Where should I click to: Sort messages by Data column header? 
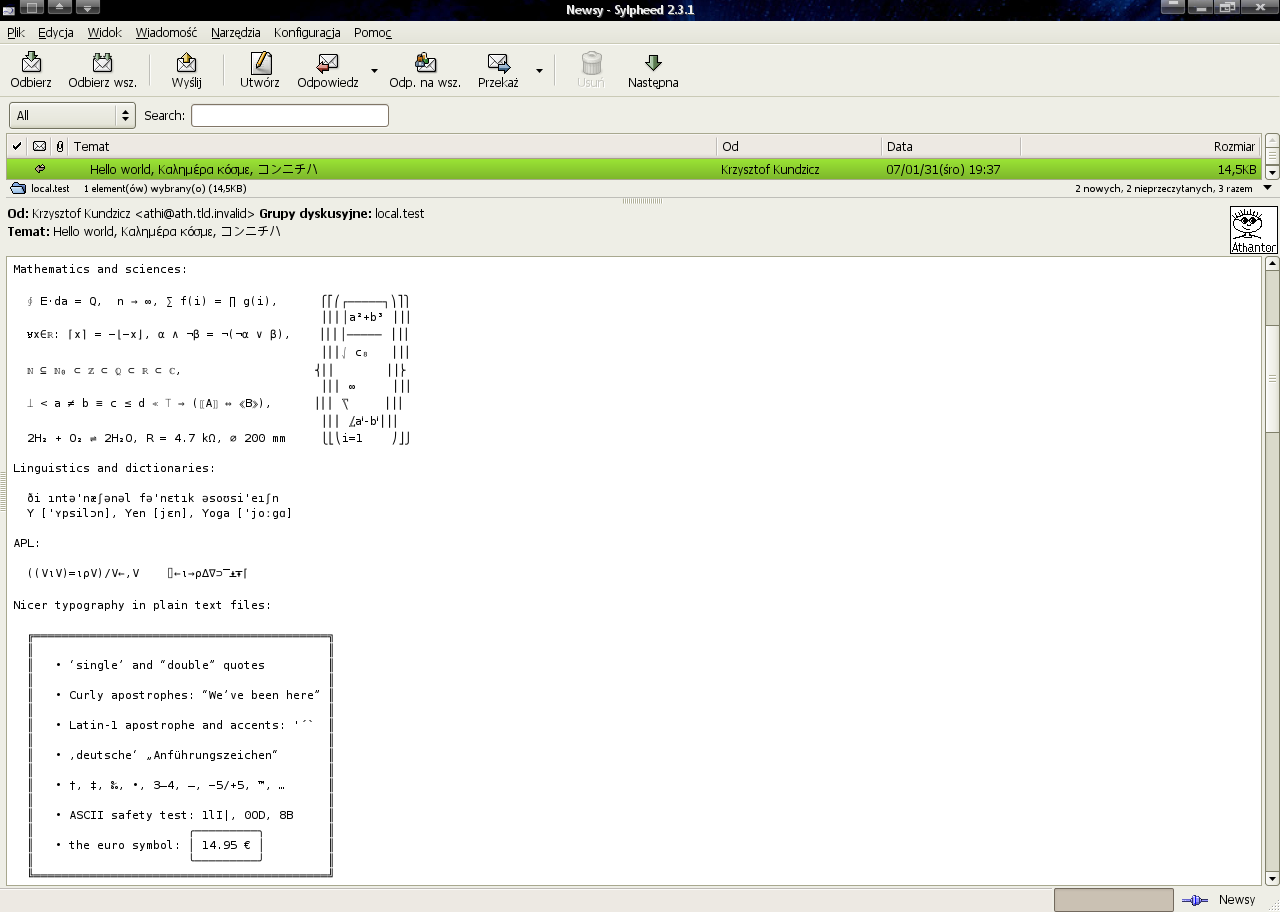[x=951, y=146]
